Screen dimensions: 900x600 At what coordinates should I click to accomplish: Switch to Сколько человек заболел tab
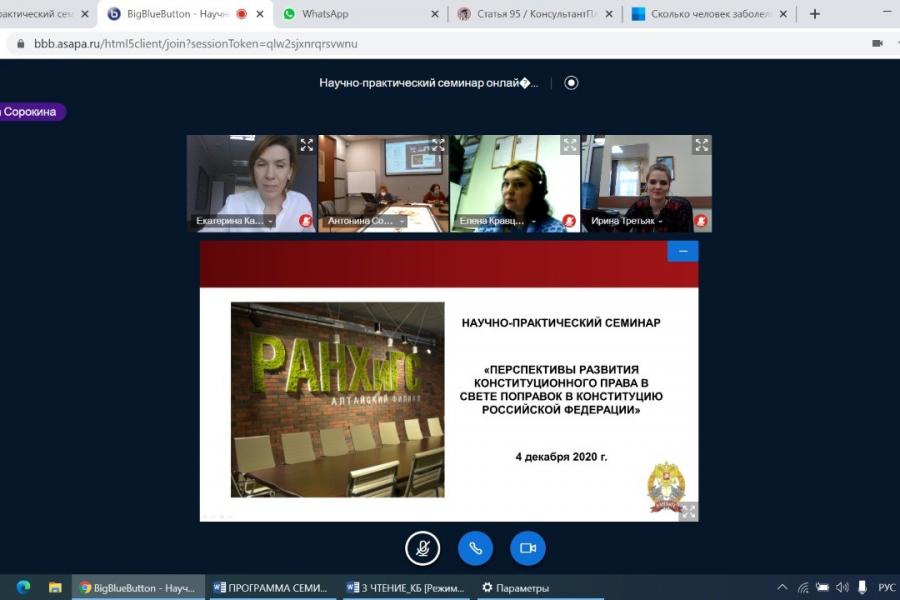[709, 14]
